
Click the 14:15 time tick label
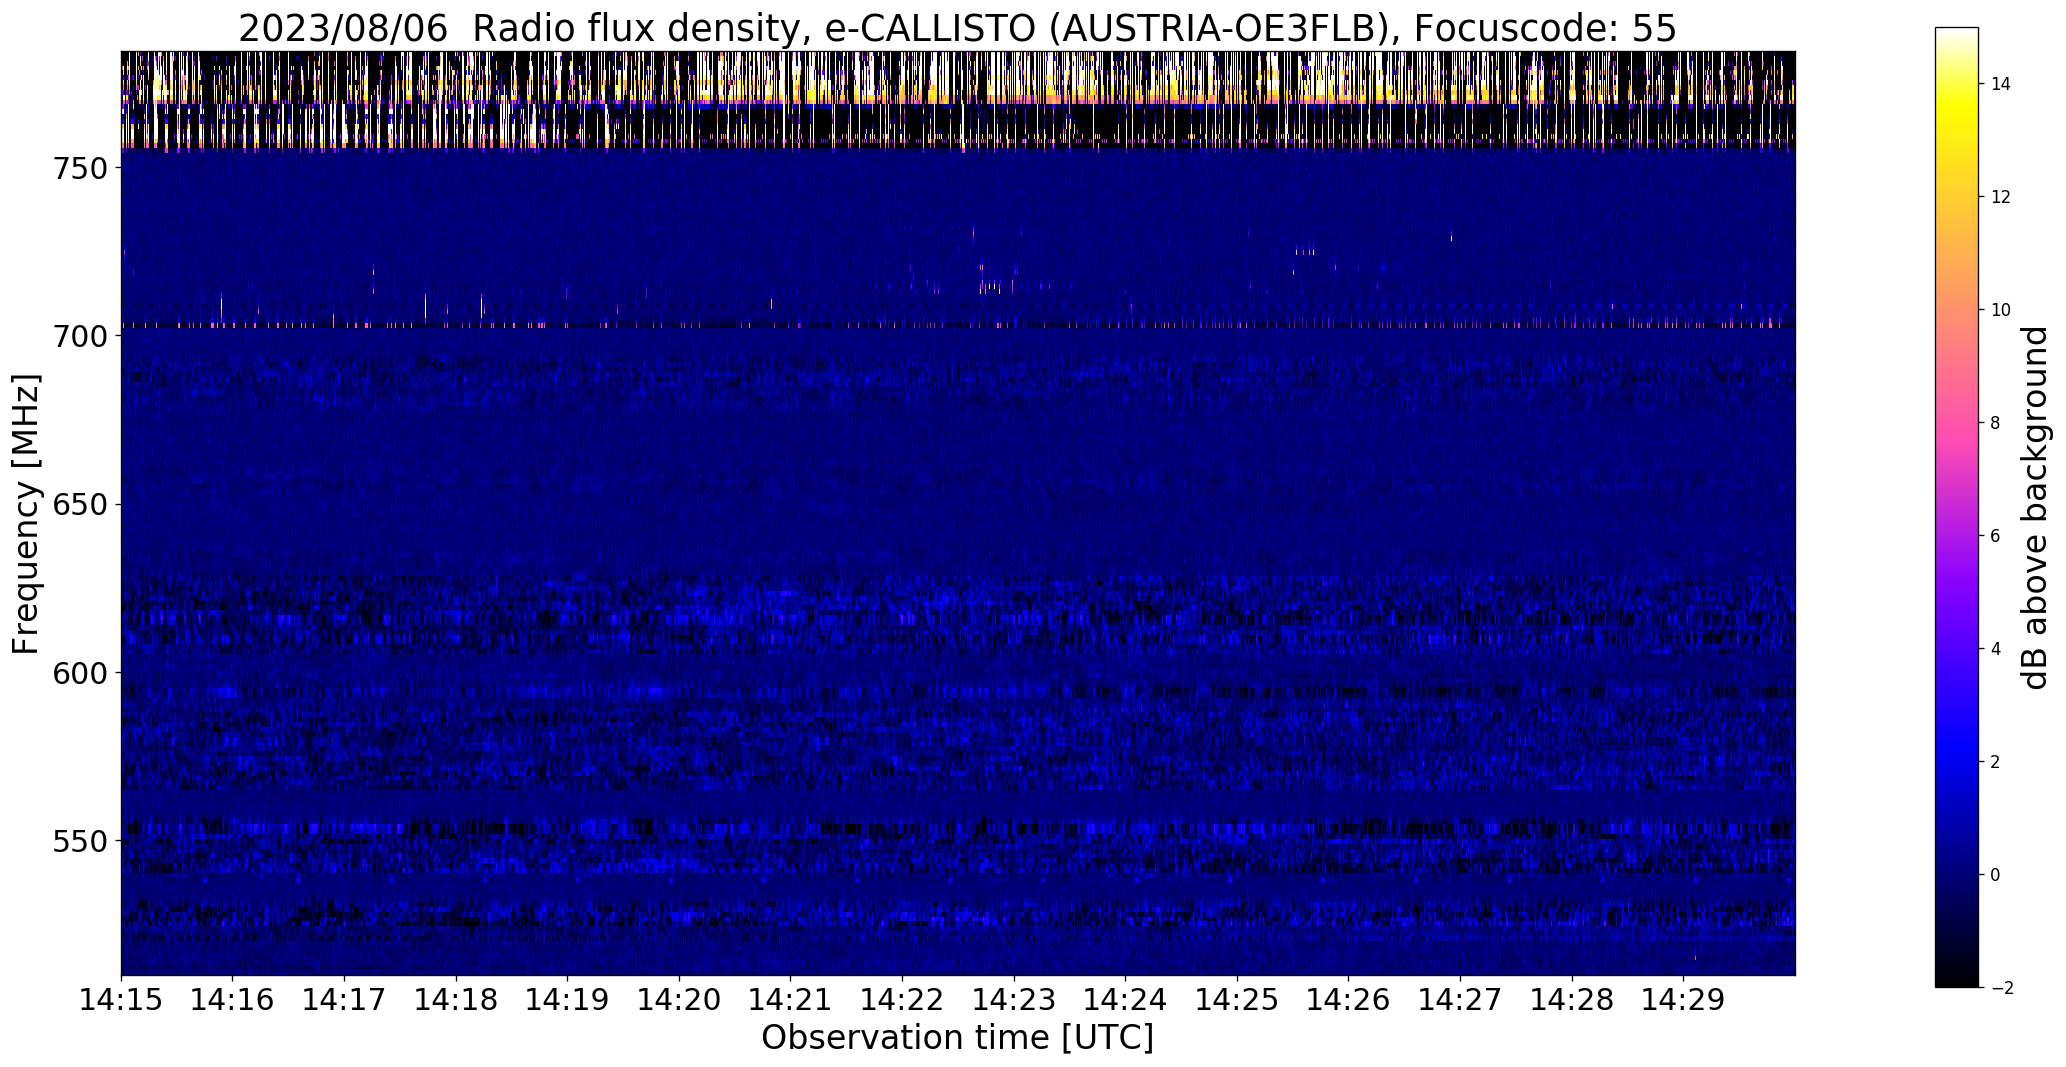121,1001
